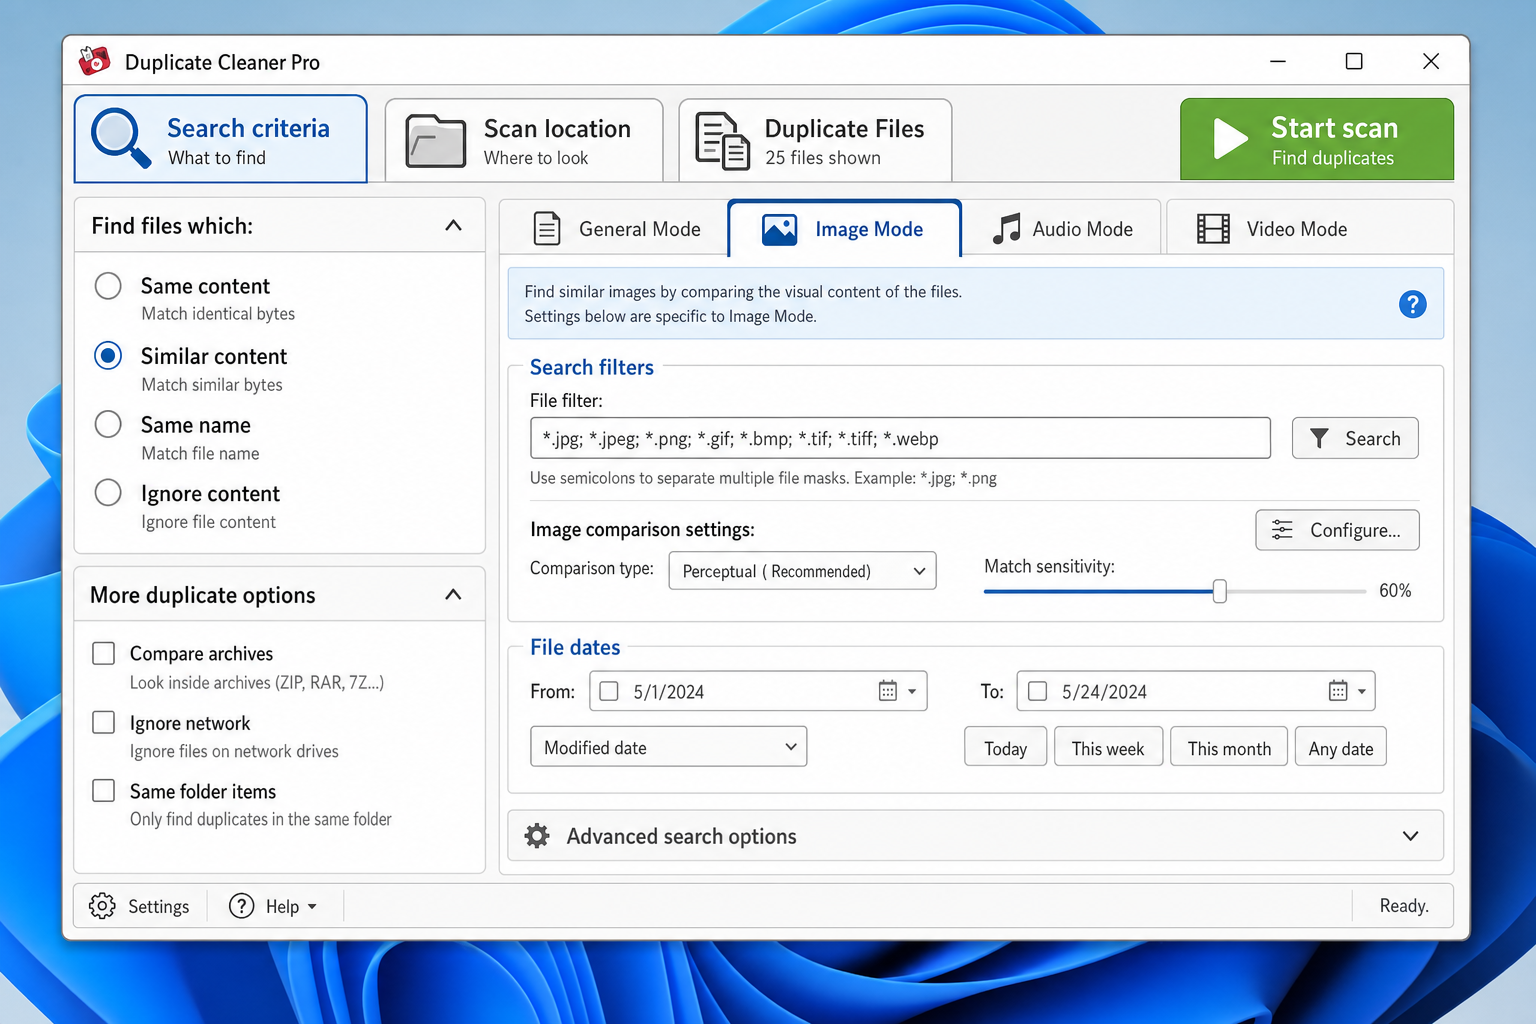The height and width of the screenshot is (1024, 1536).
Task: Select the Same name radio option
Action: 108,424
